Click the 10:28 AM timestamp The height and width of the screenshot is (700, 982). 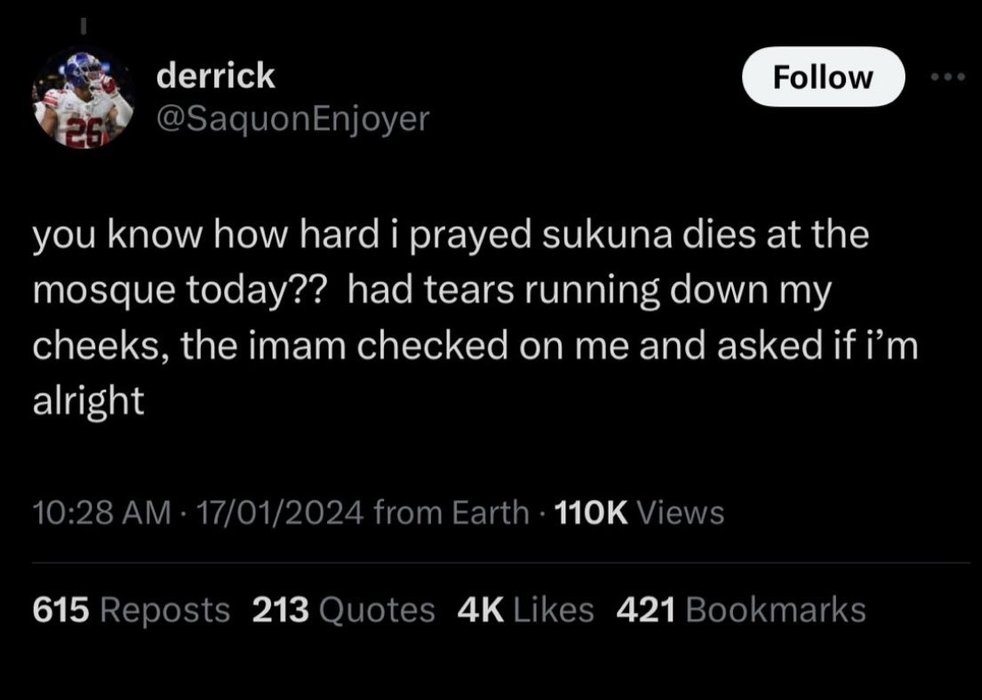coord(86,513)
